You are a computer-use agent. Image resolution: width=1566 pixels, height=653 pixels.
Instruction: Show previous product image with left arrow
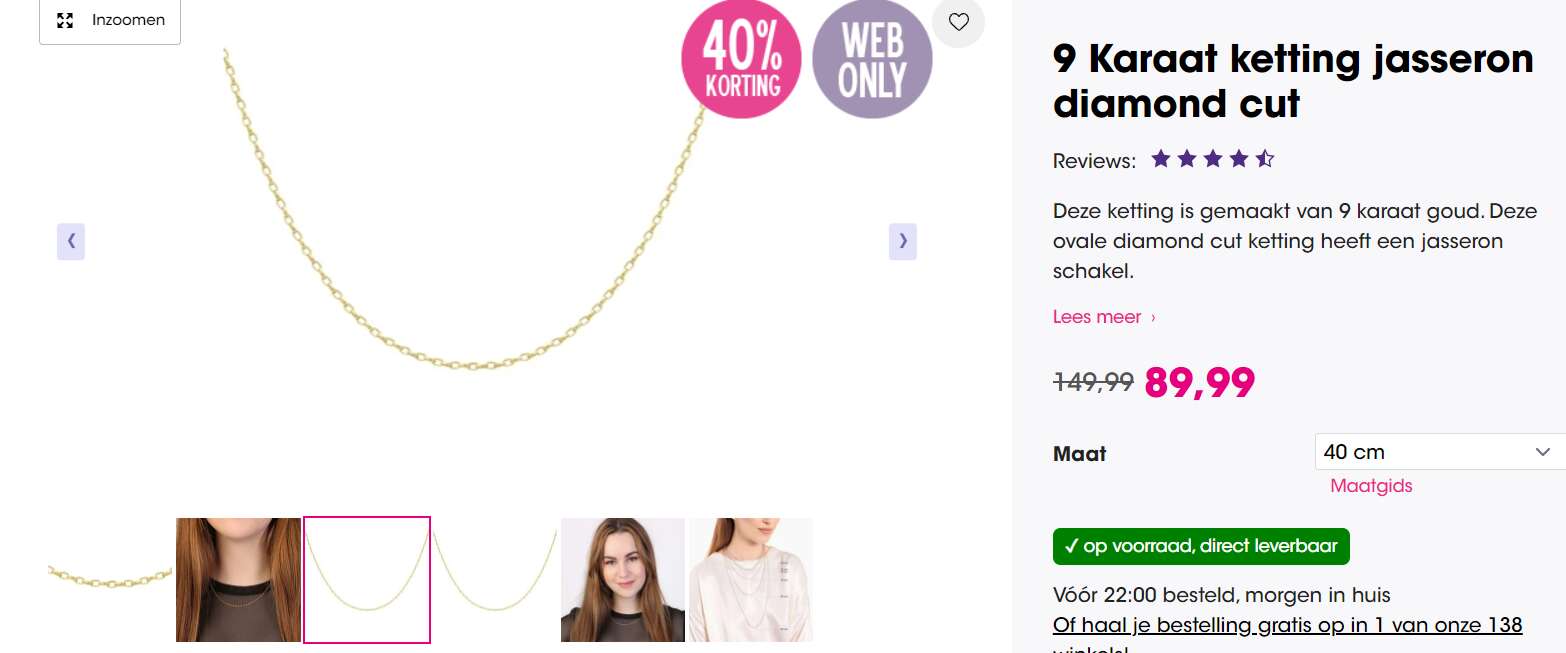[71, 241]
